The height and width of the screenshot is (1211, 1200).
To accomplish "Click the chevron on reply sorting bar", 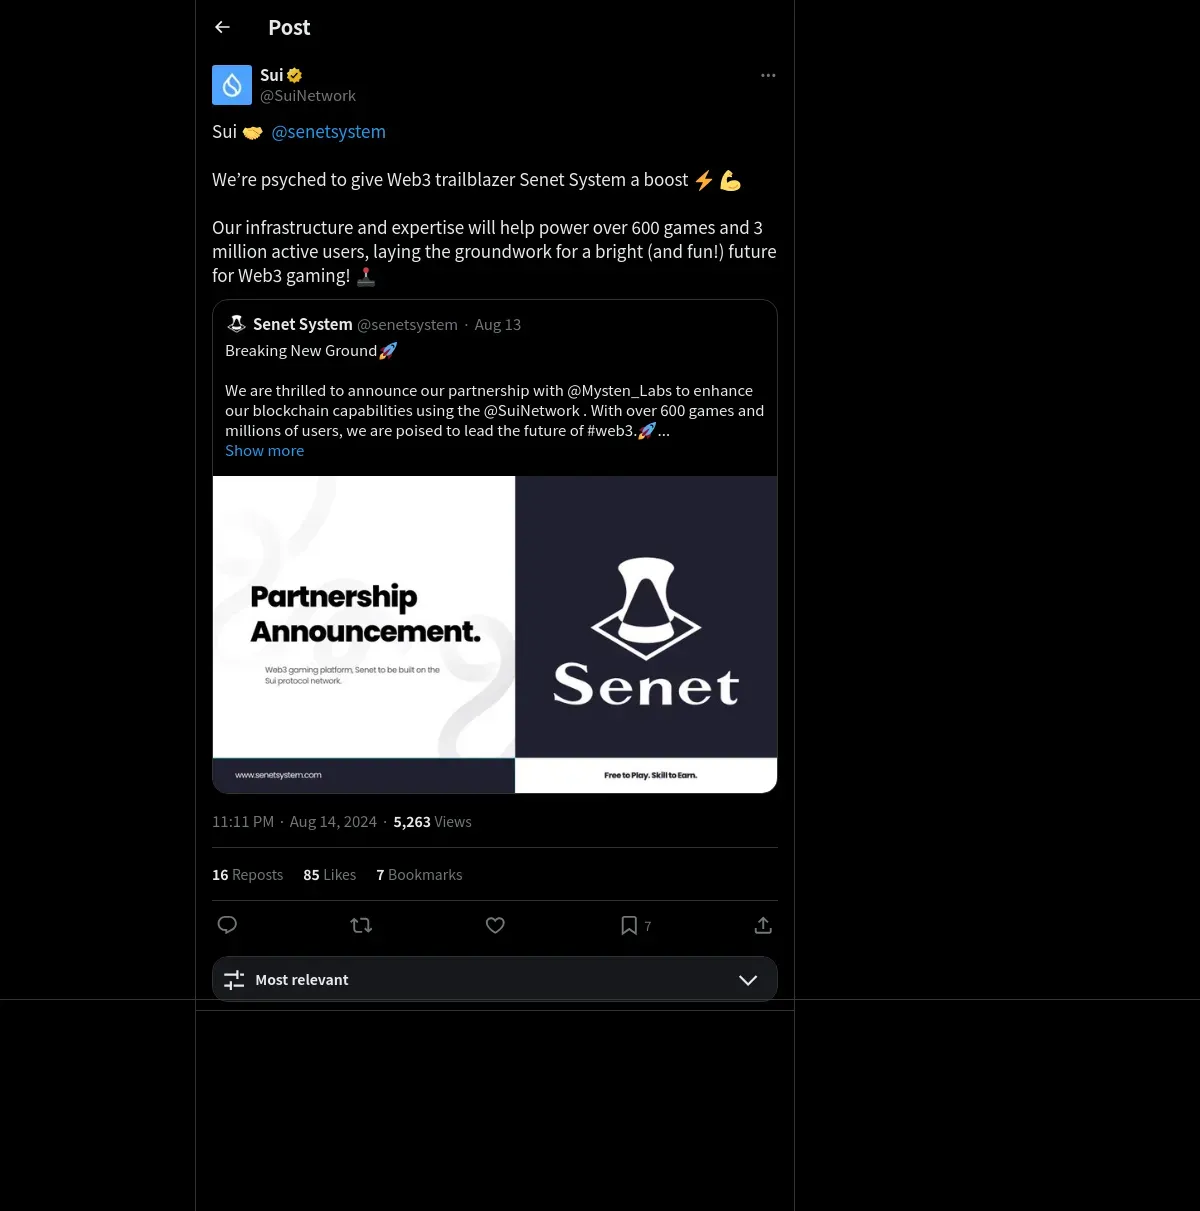I will tap(748, 980).
